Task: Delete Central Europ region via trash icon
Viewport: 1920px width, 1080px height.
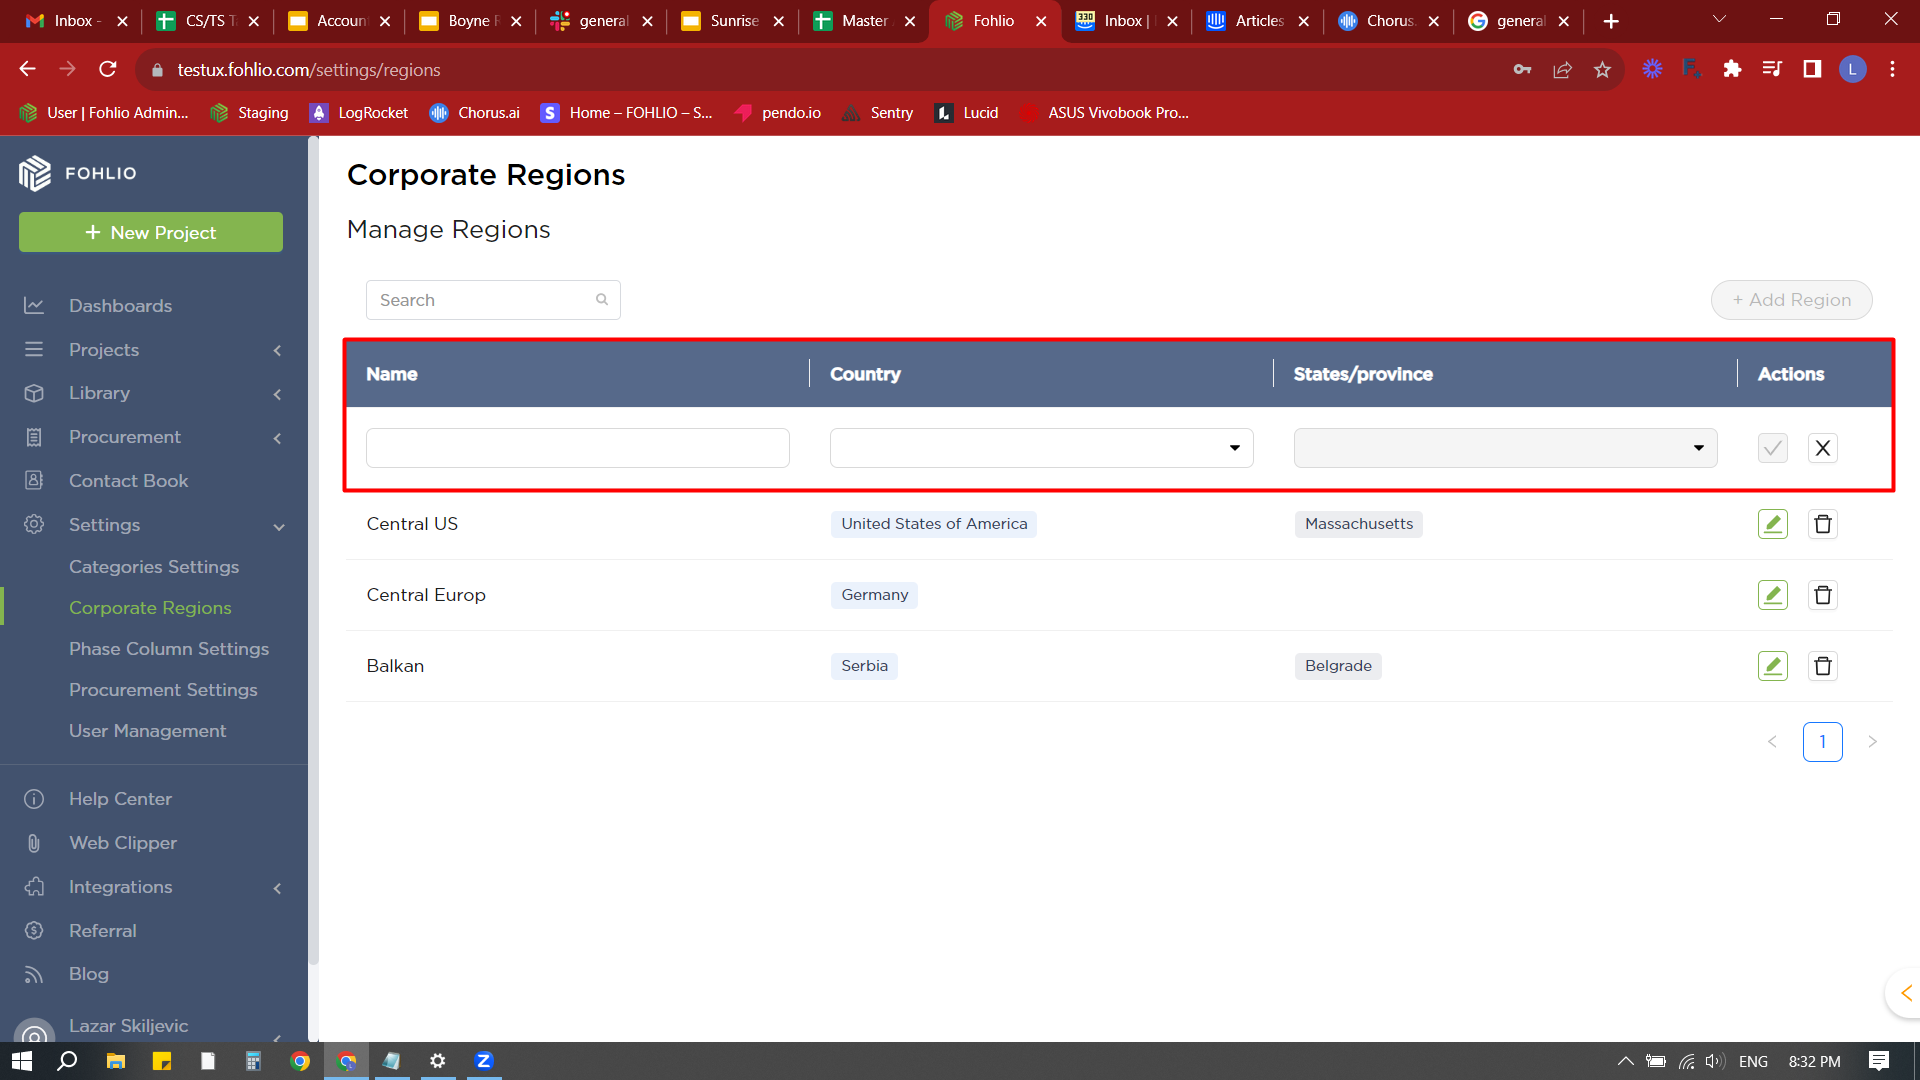Action: 1822,595
